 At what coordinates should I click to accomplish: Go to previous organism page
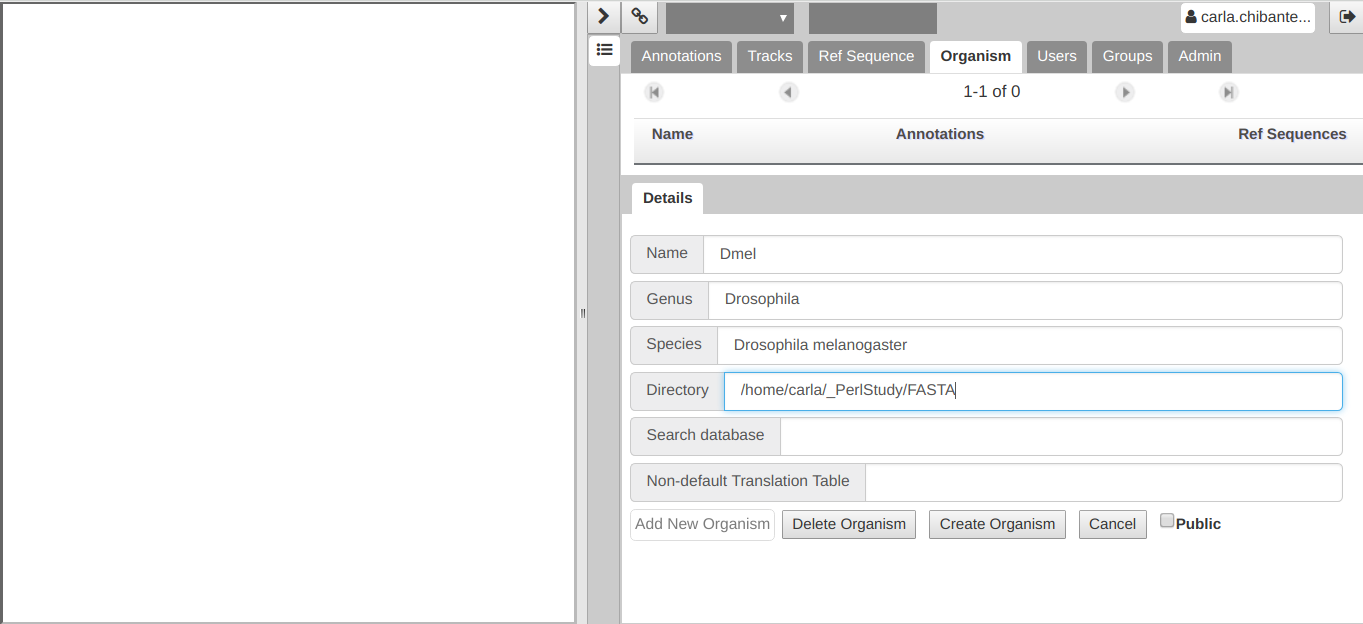coord(788,91)
